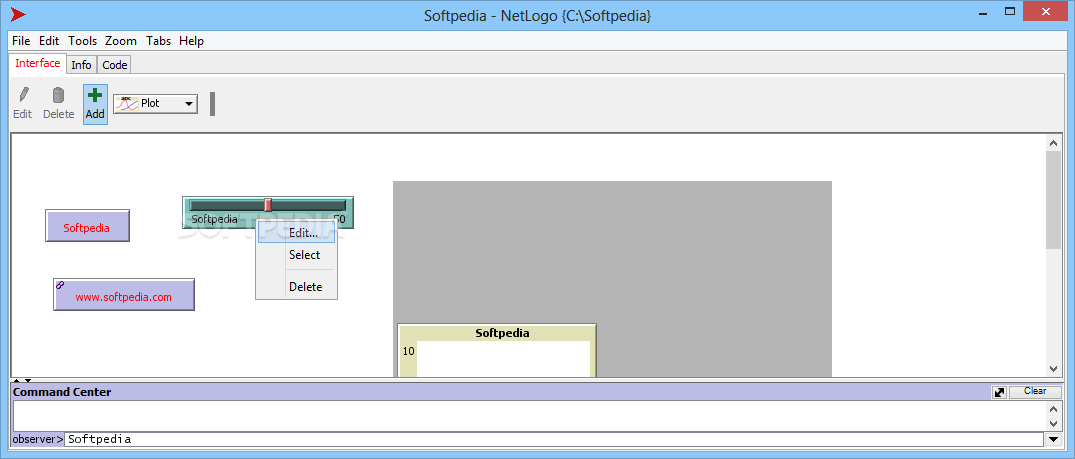
Task: Choose Select in the context menu
Action: pyautogui.click(x=296, y=255)
